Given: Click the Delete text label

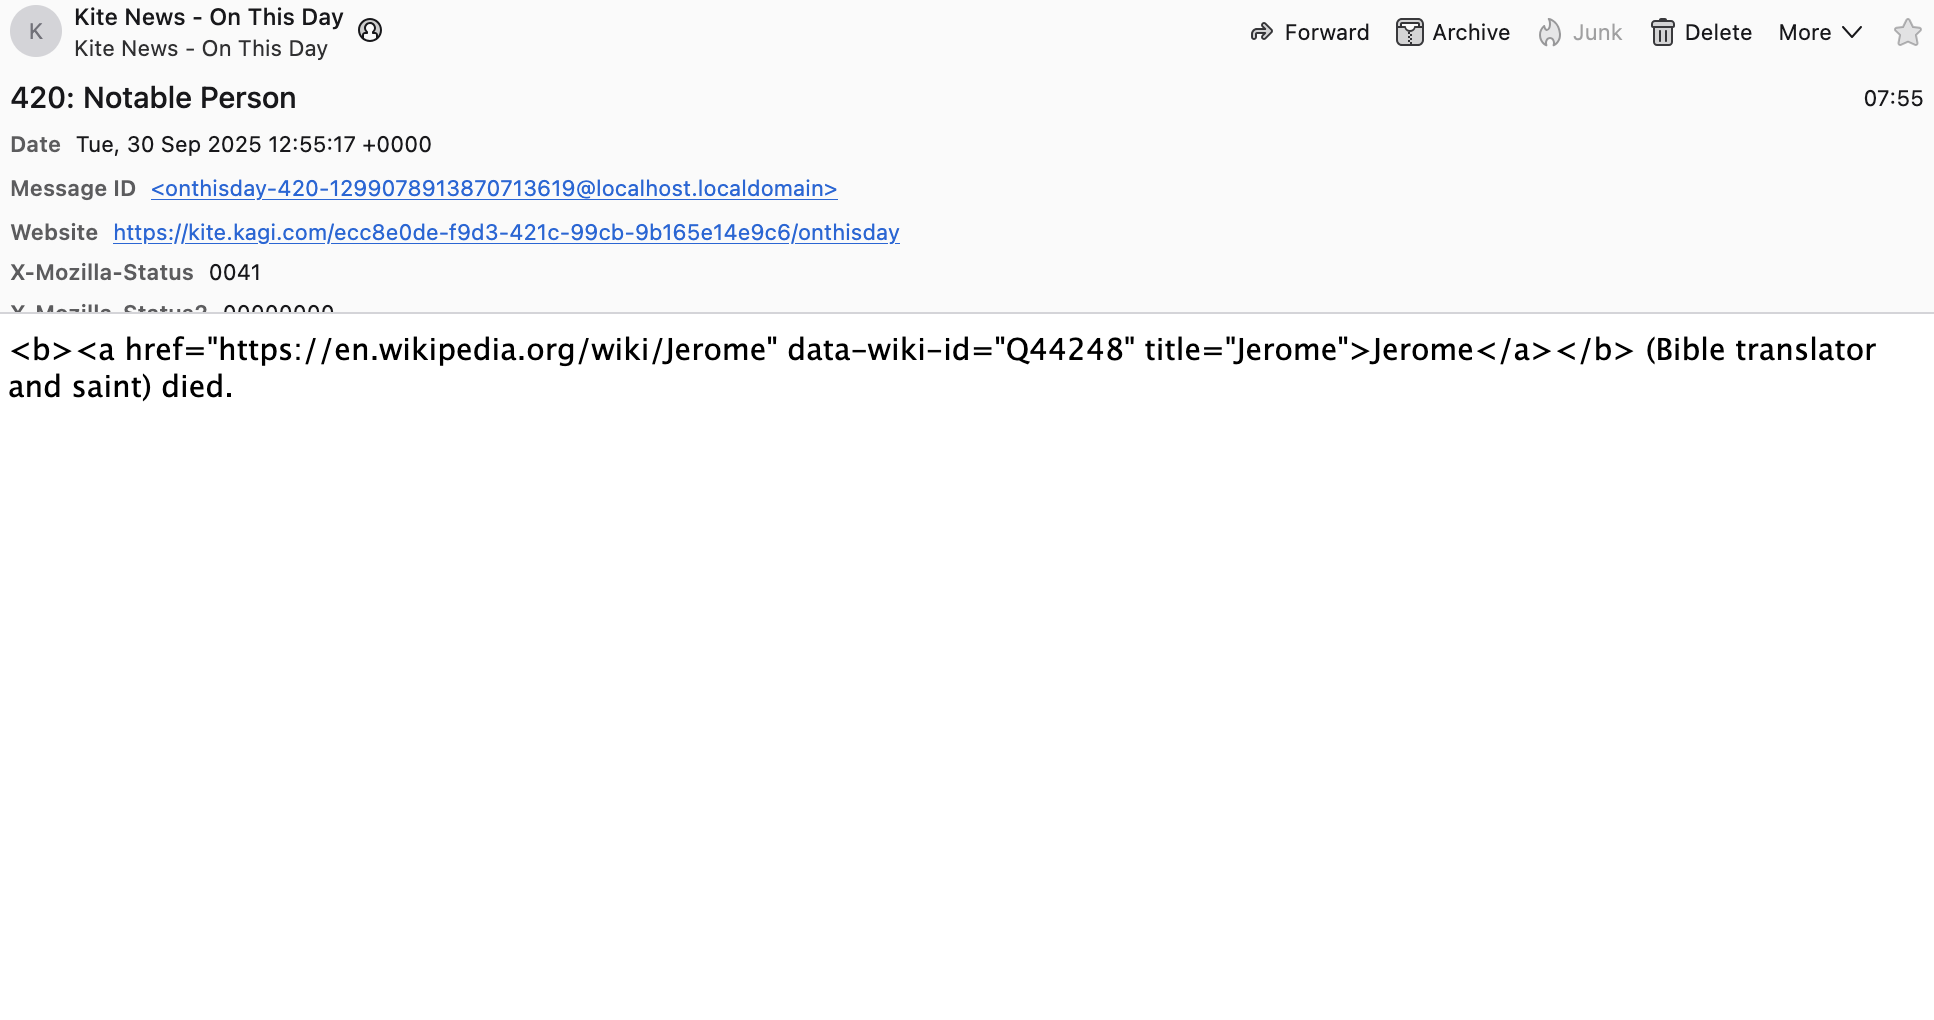Looking at the screenshot, I should [1719, 32].
